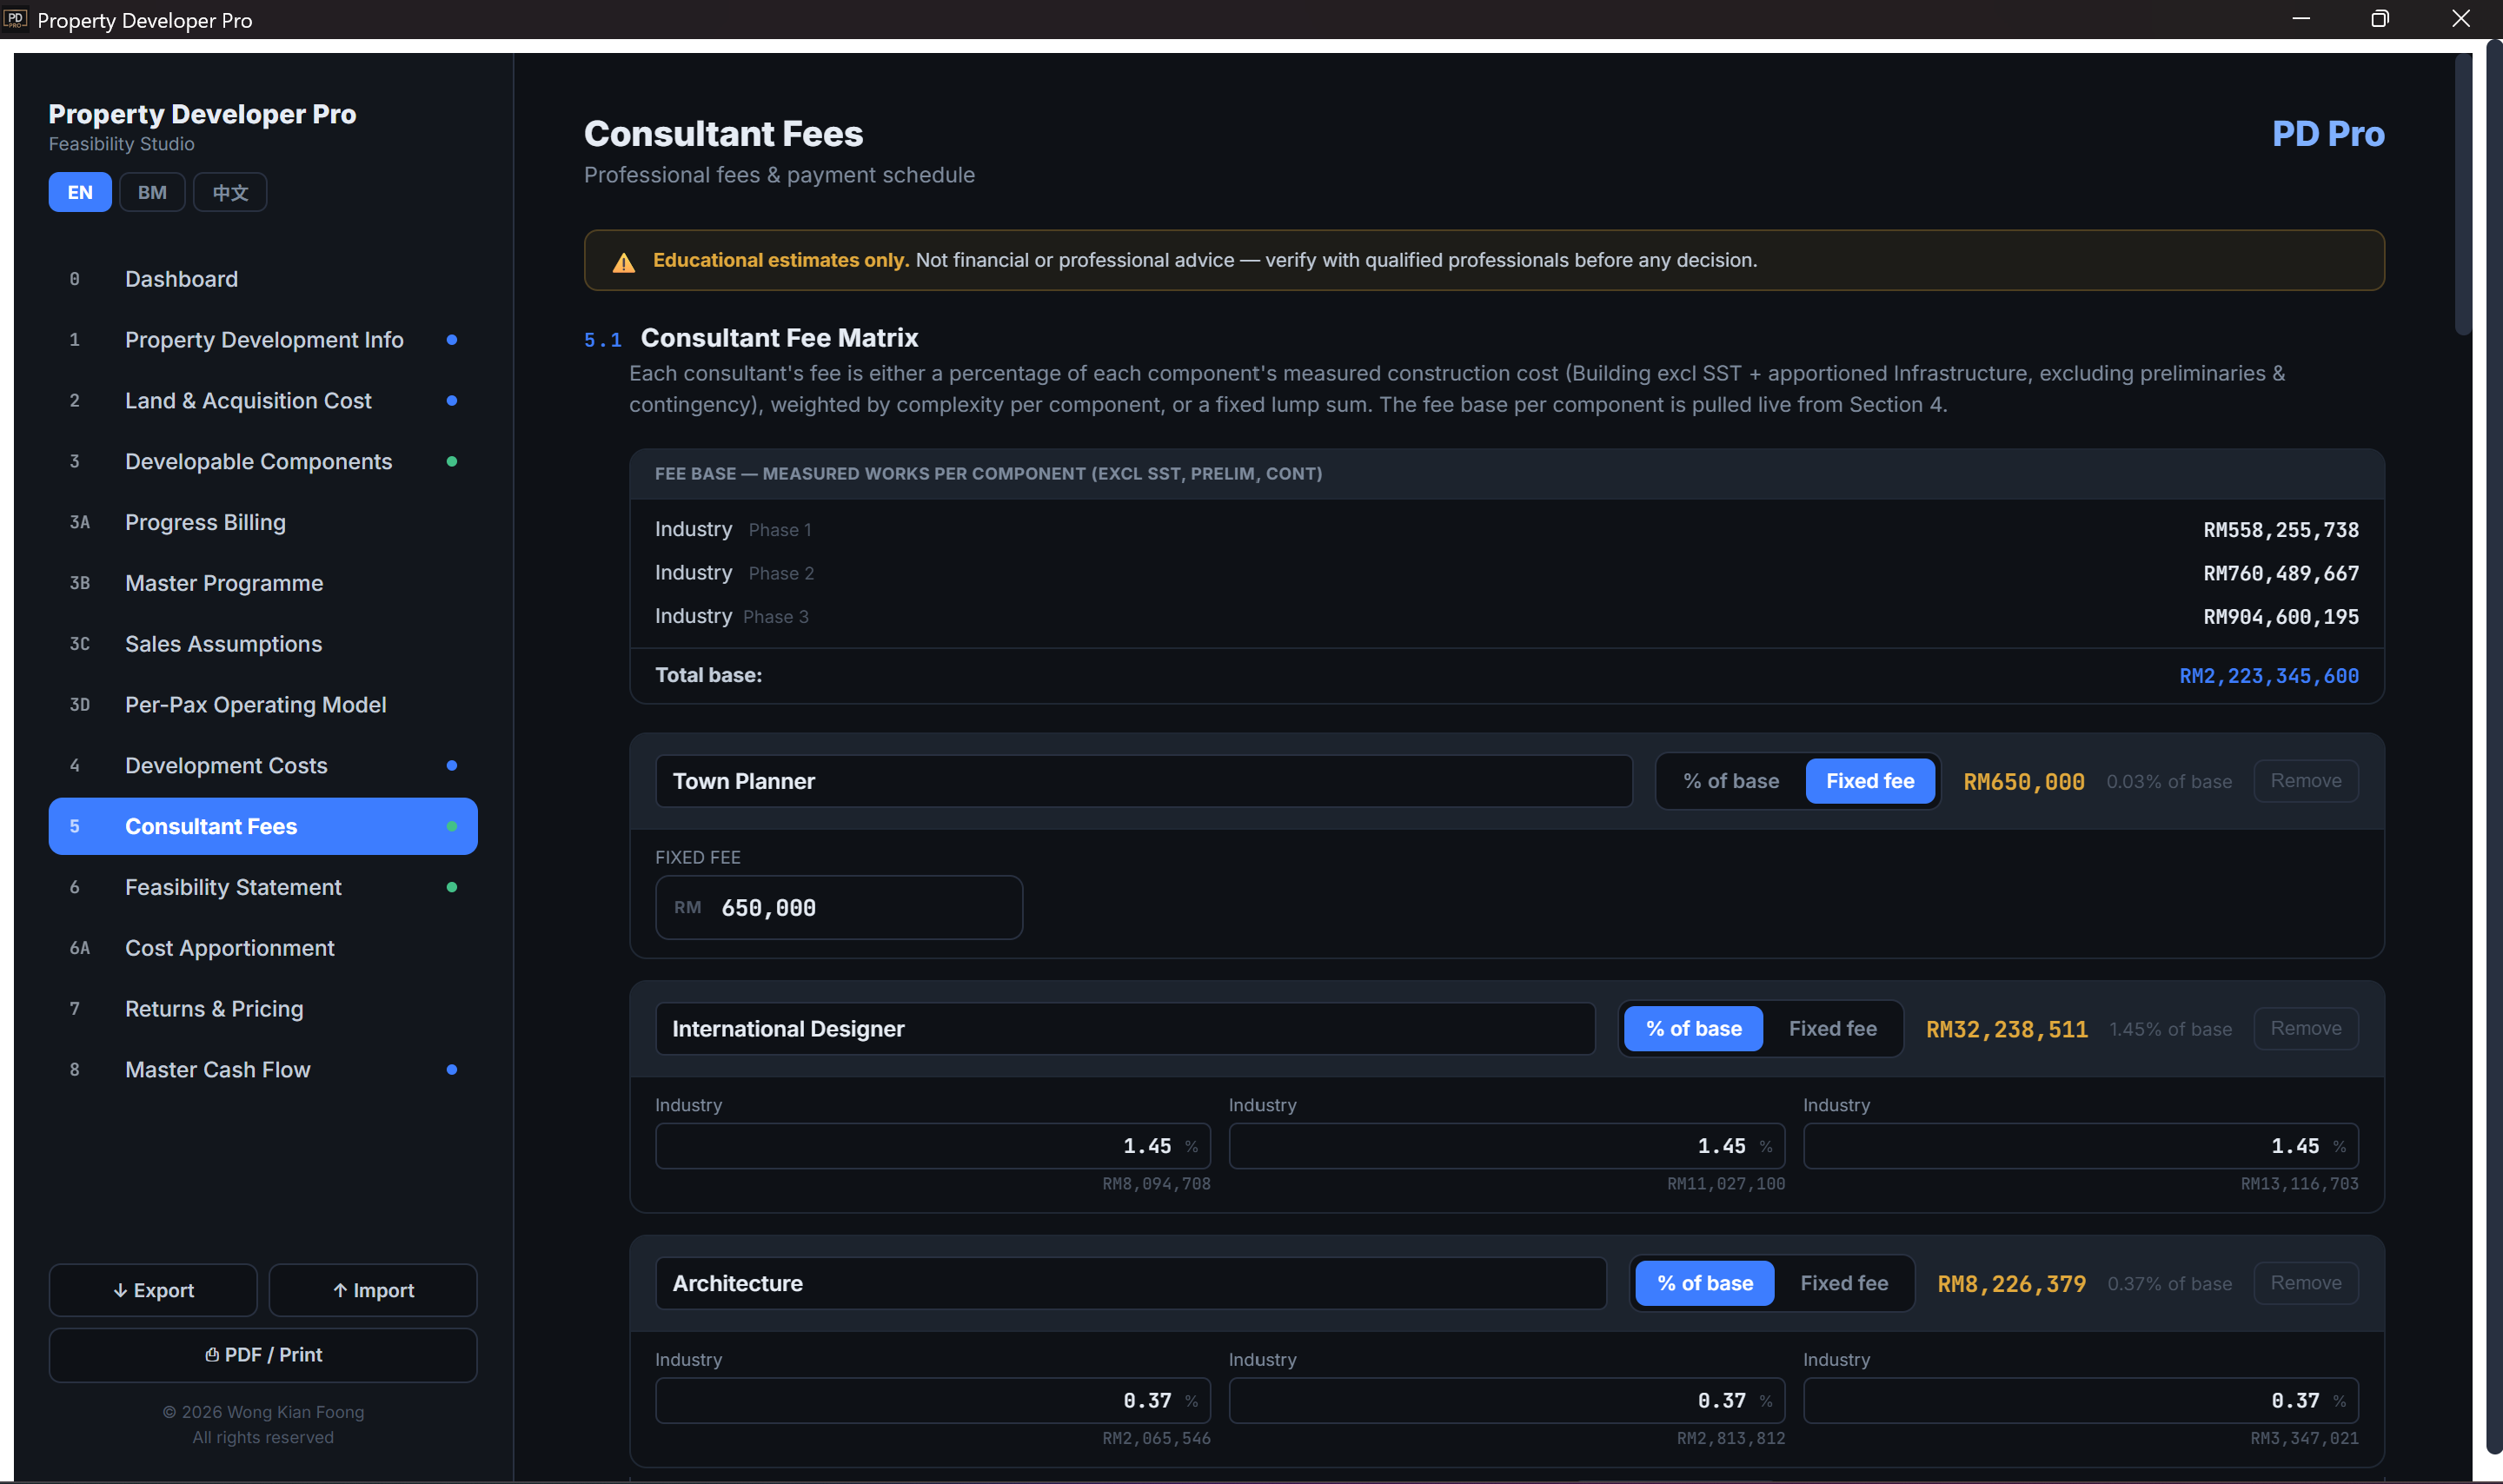Viewport: 2503px width, 1484px height.
Task: Click the RM8,226,379 architecture fee total
Action: (2012, 1285)
